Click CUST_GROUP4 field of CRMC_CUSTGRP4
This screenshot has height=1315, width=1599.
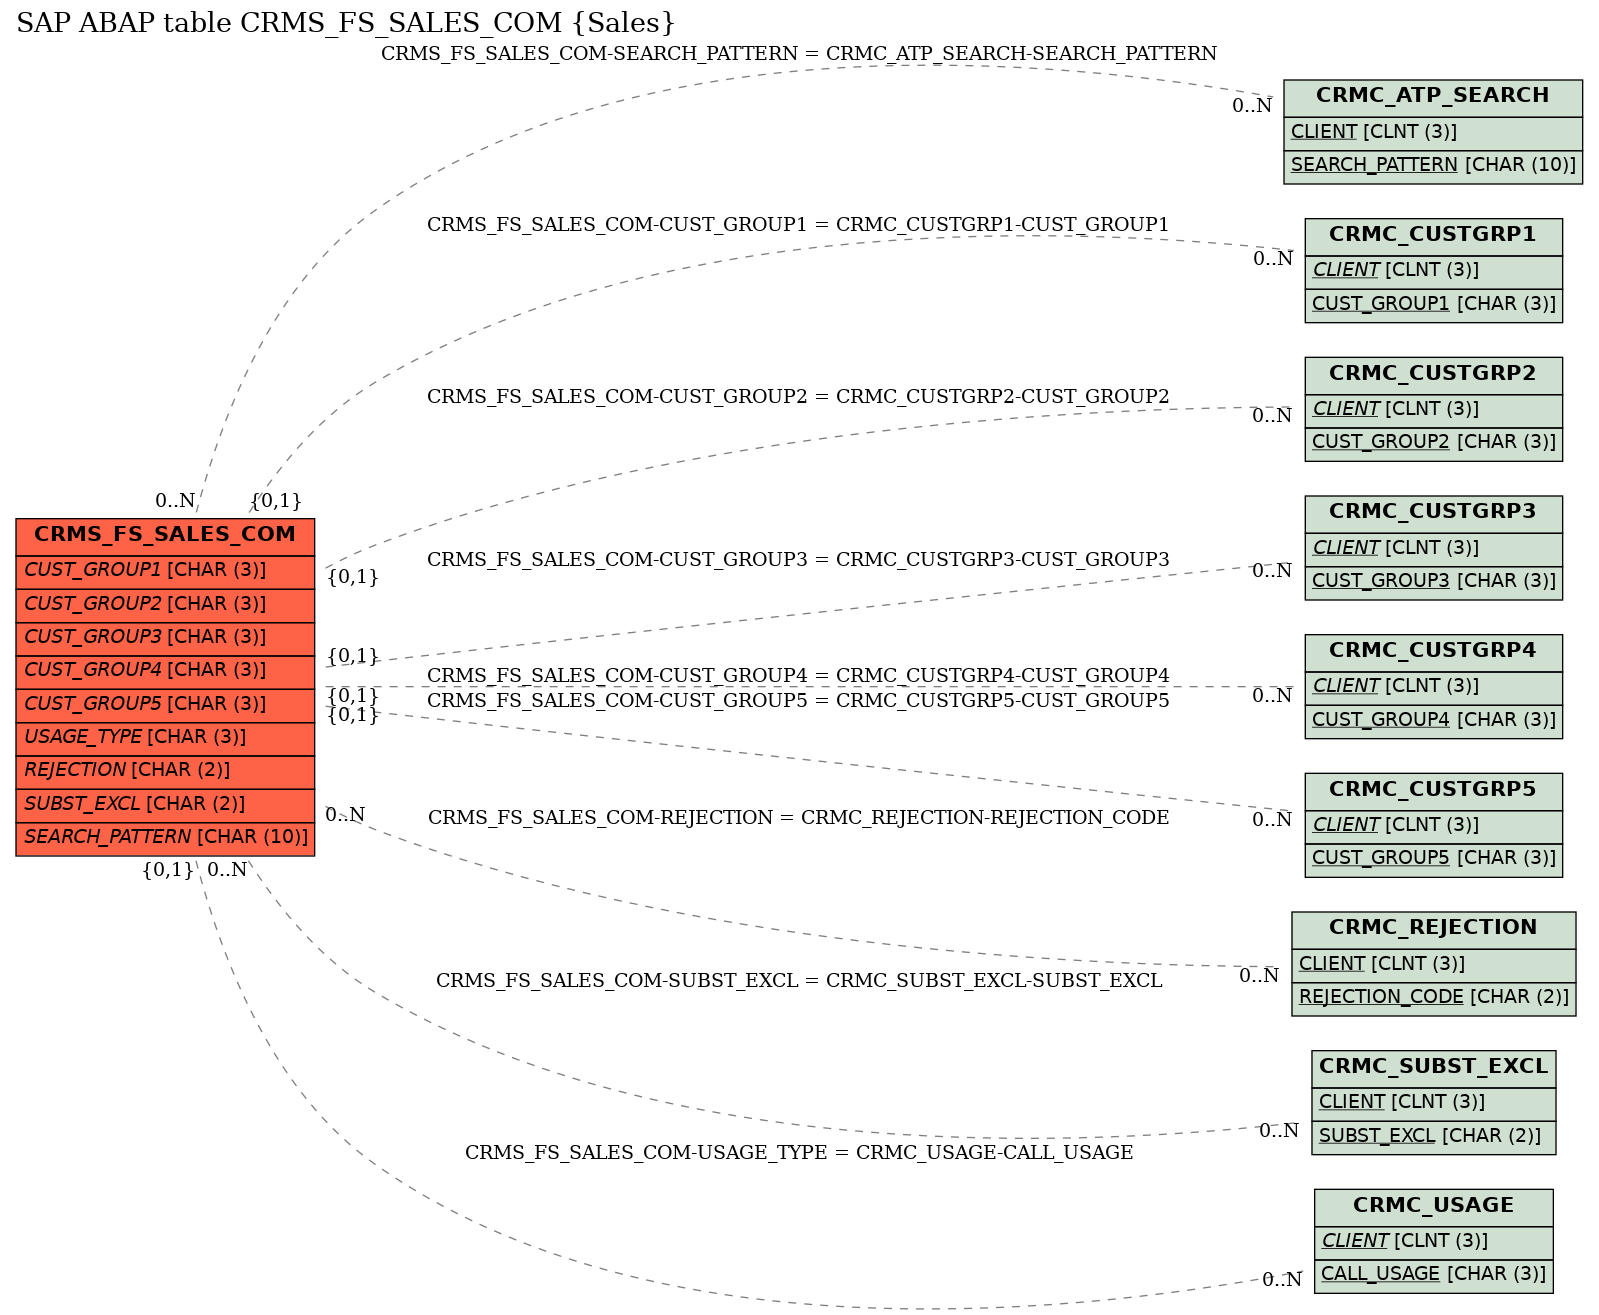(x=1433, y=720)
